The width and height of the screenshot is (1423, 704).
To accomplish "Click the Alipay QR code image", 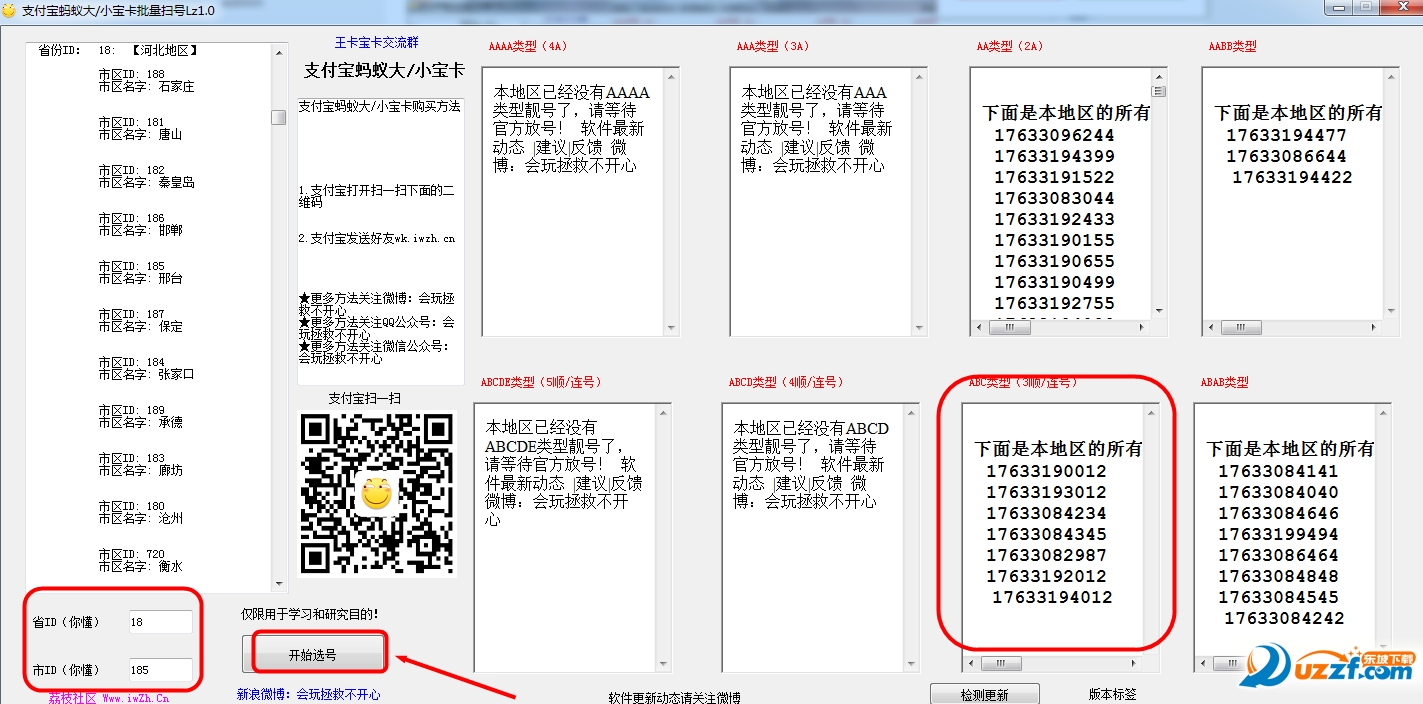I will (x=376, y=493).
